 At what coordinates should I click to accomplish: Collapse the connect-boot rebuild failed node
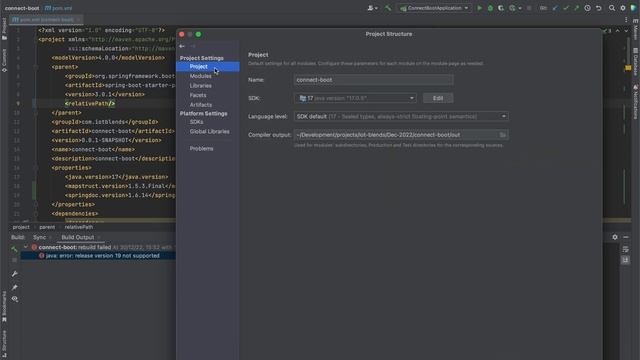[x=26, y=247]
